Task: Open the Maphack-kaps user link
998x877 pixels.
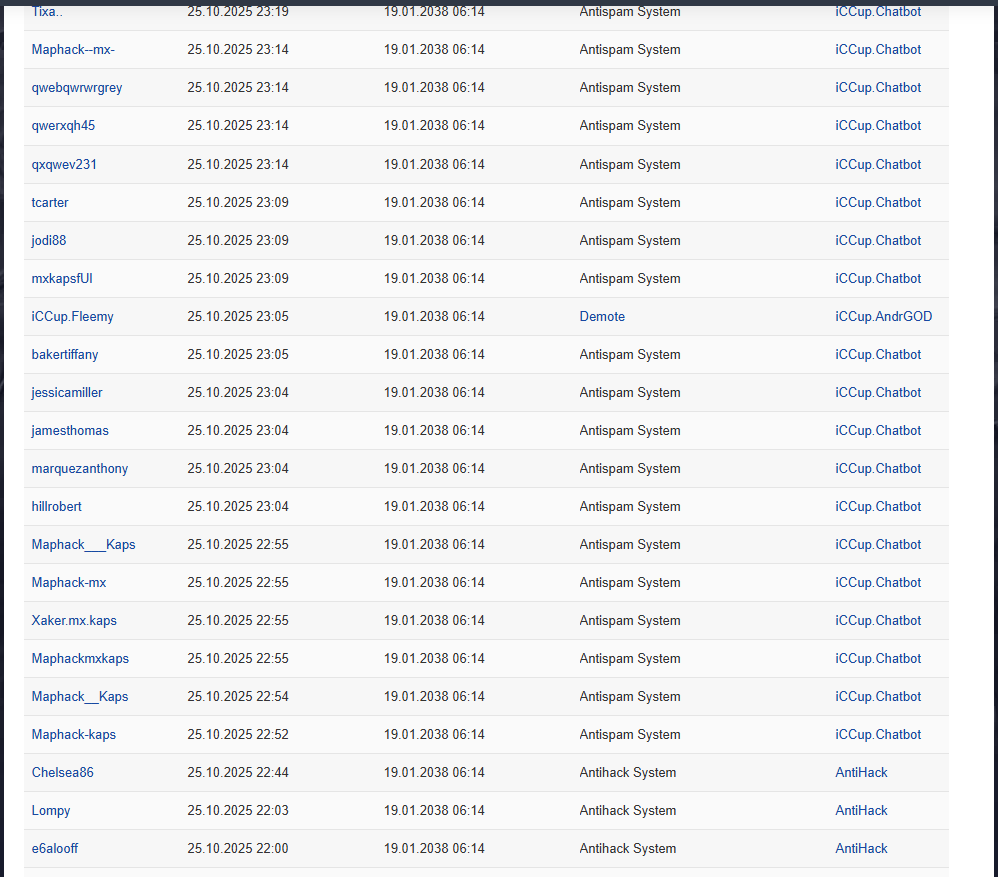Action: 74,735
